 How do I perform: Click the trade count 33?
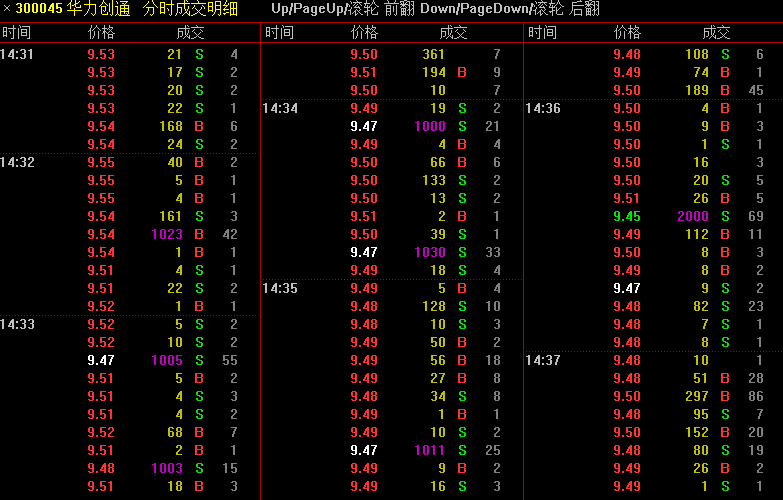pyautogui.click(x=493, y=252)
